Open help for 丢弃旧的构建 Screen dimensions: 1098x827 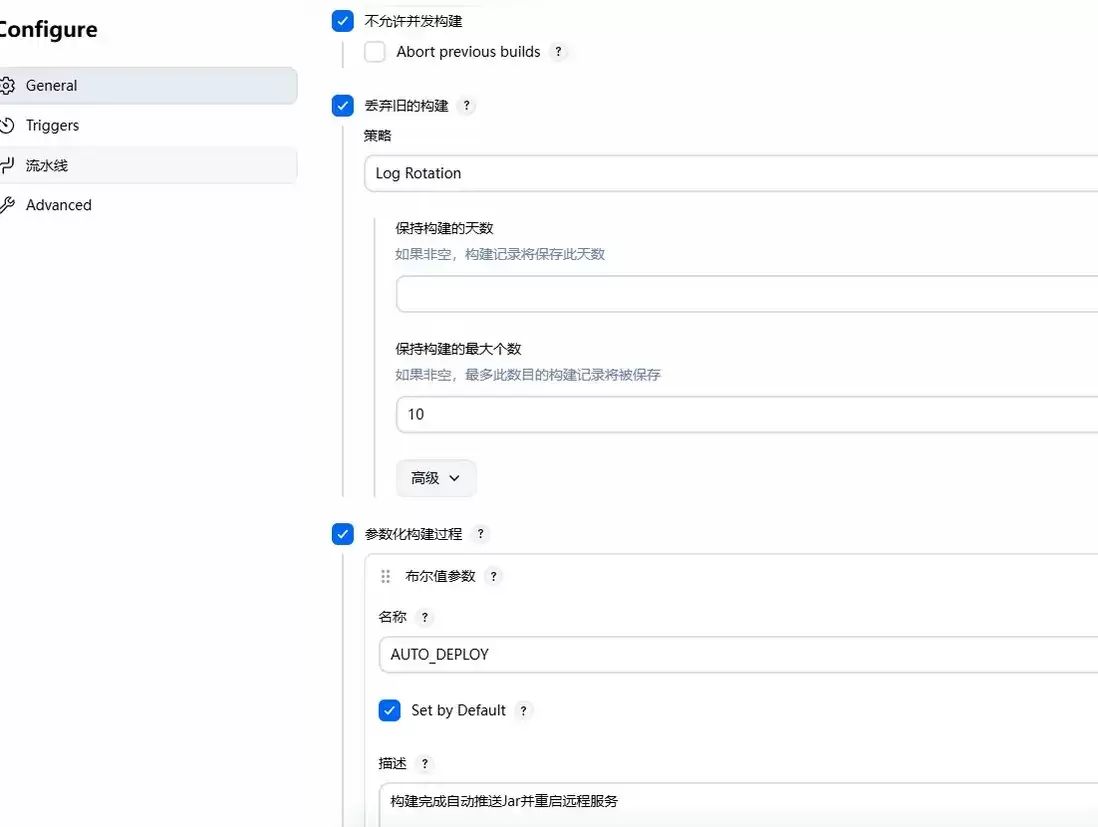click(x=466, y=106)
